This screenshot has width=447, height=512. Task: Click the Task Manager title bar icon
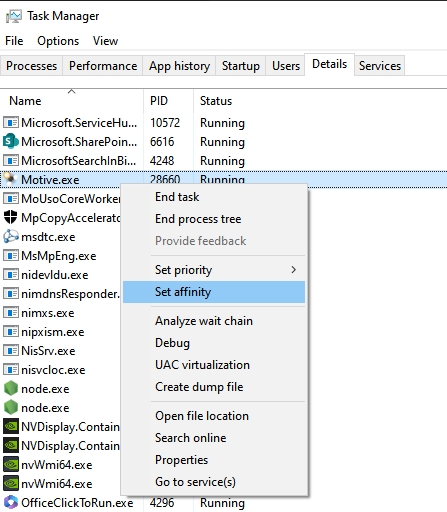(14, 16)
